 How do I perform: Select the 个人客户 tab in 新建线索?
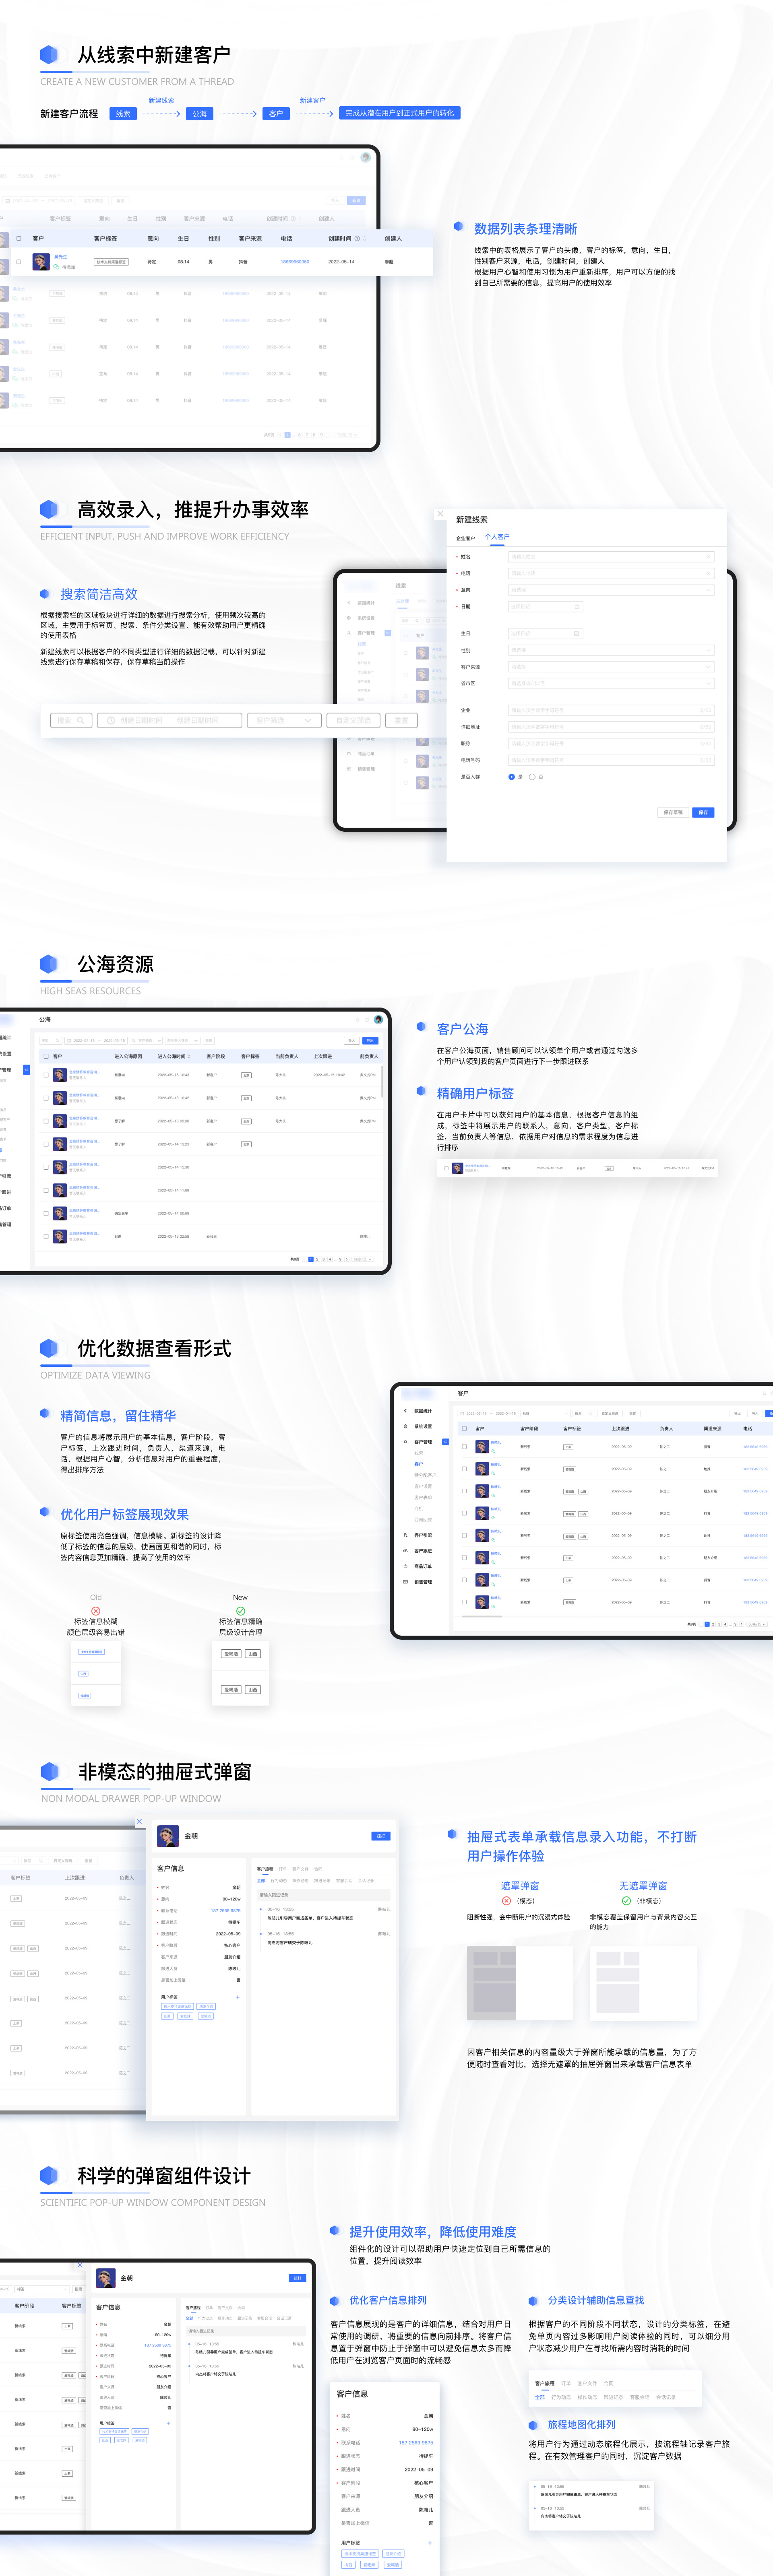coord(497,537)
